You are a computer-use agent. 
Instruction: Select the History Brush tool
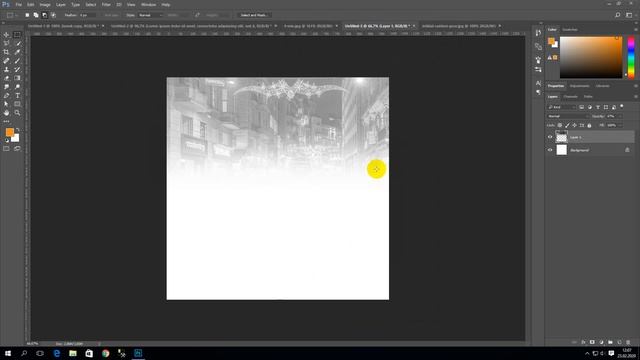(17, 69)
